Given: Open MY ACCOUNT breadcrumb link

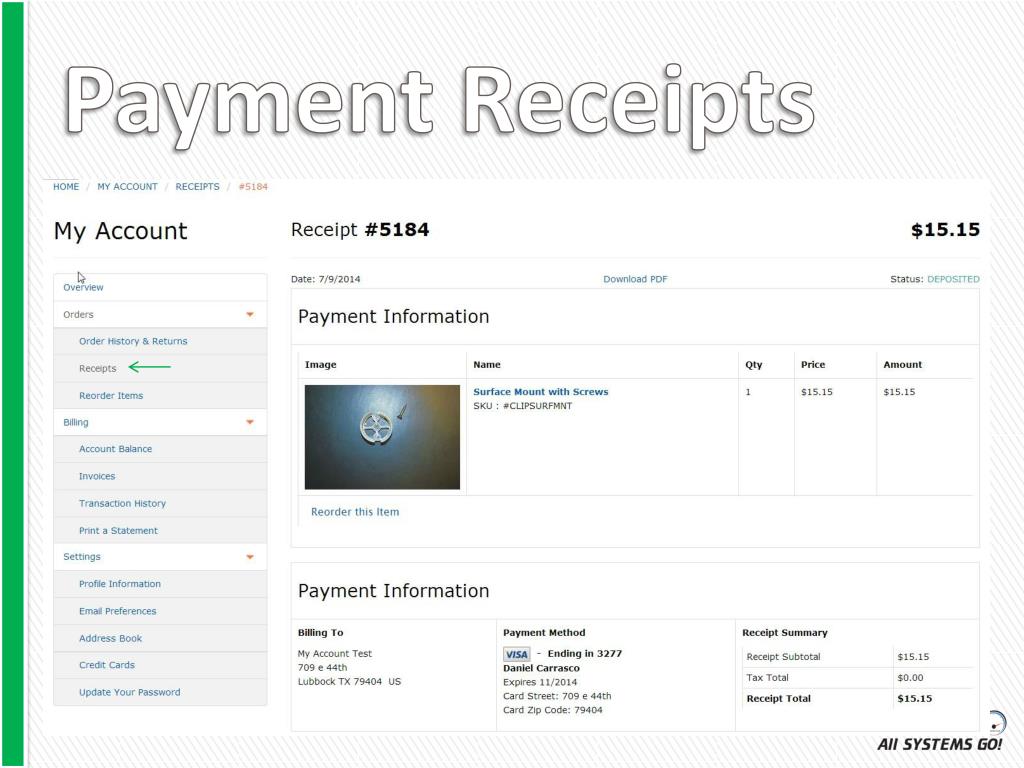Looking at the screenshot, I should [x=127, y=187].
